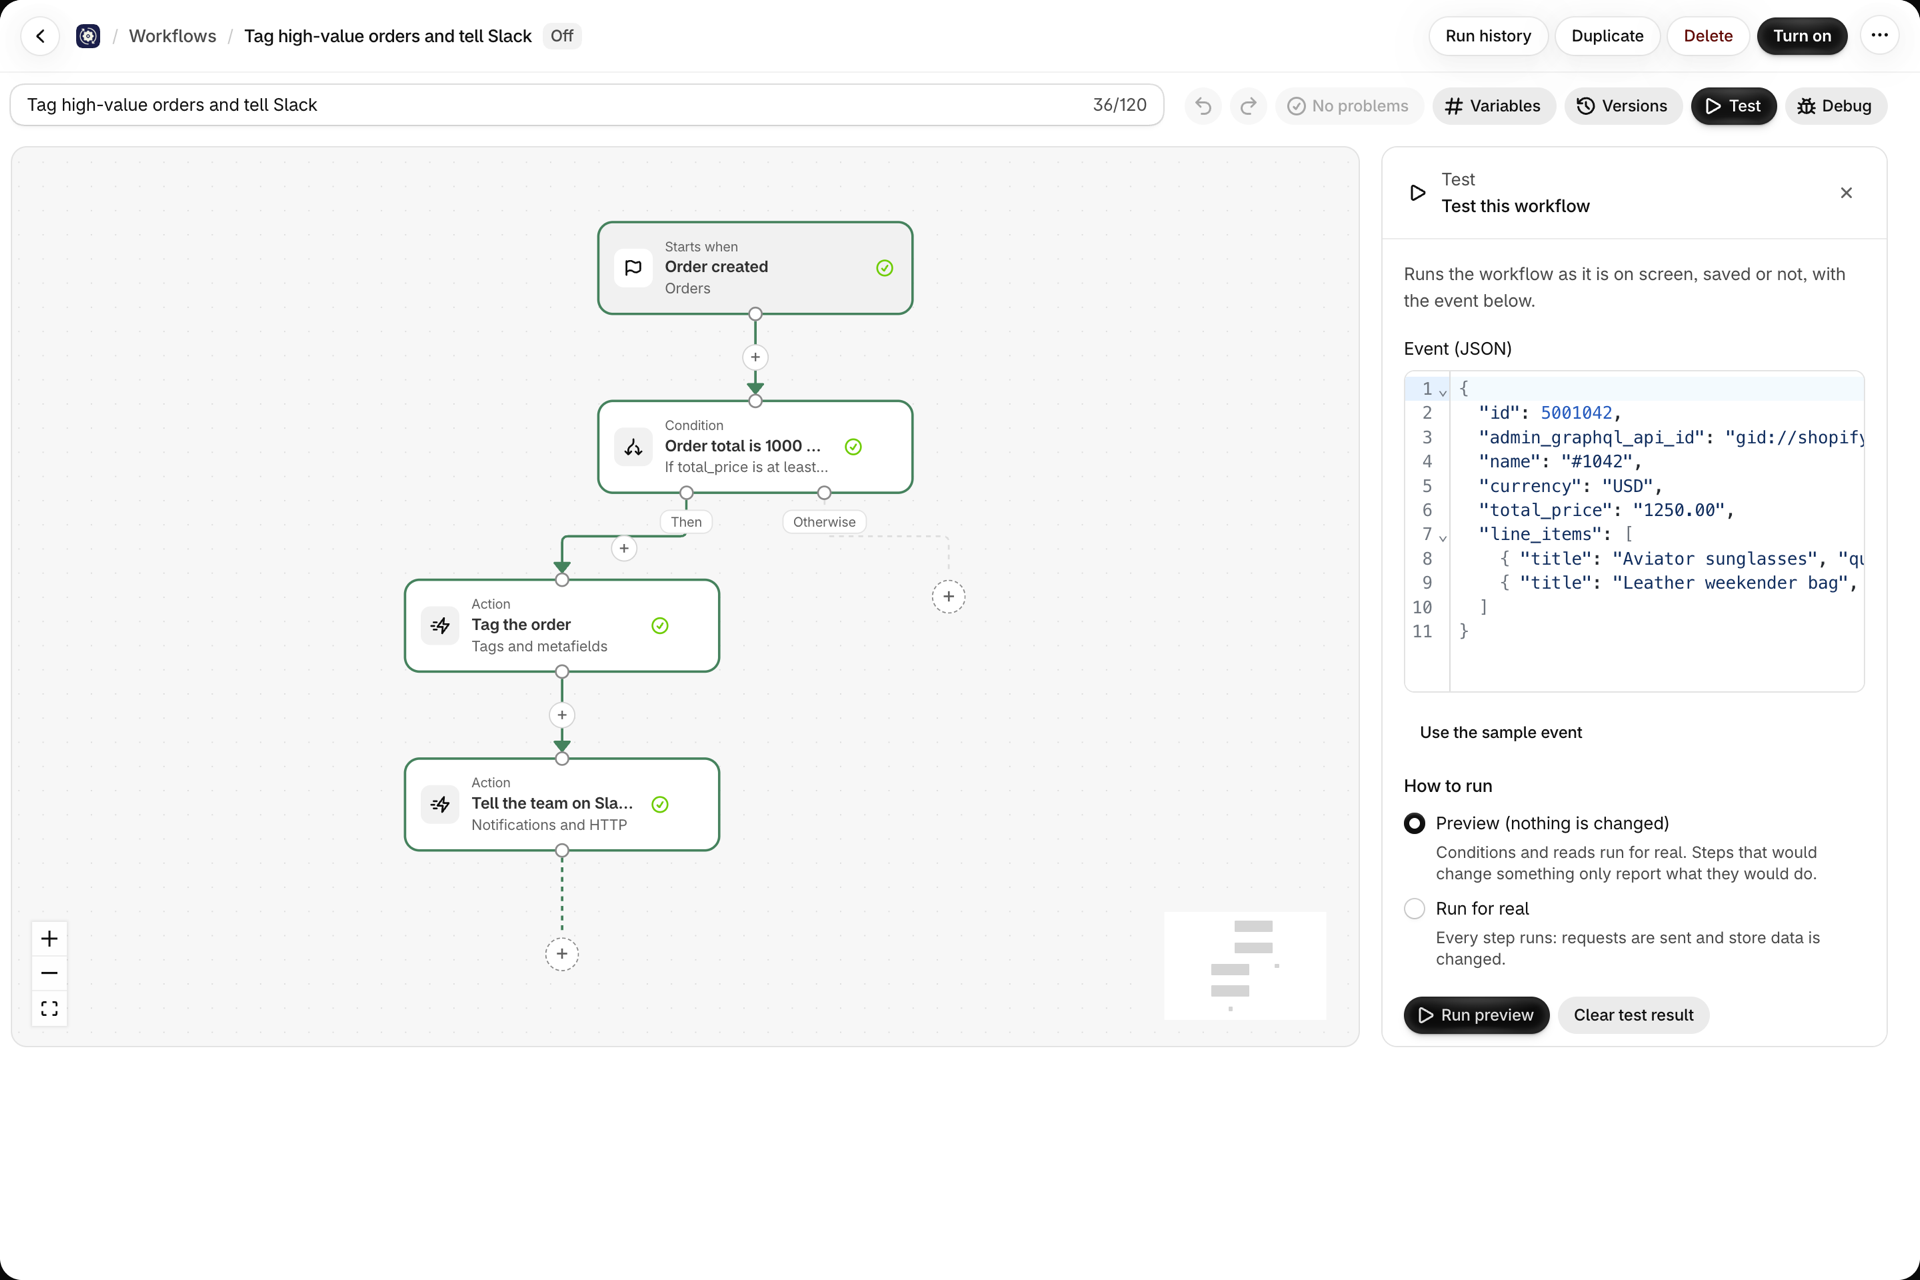Collapse JSON fold arrow on line 1
The width and height of the screenshot is (1920, 1280).
[1443, 391]
